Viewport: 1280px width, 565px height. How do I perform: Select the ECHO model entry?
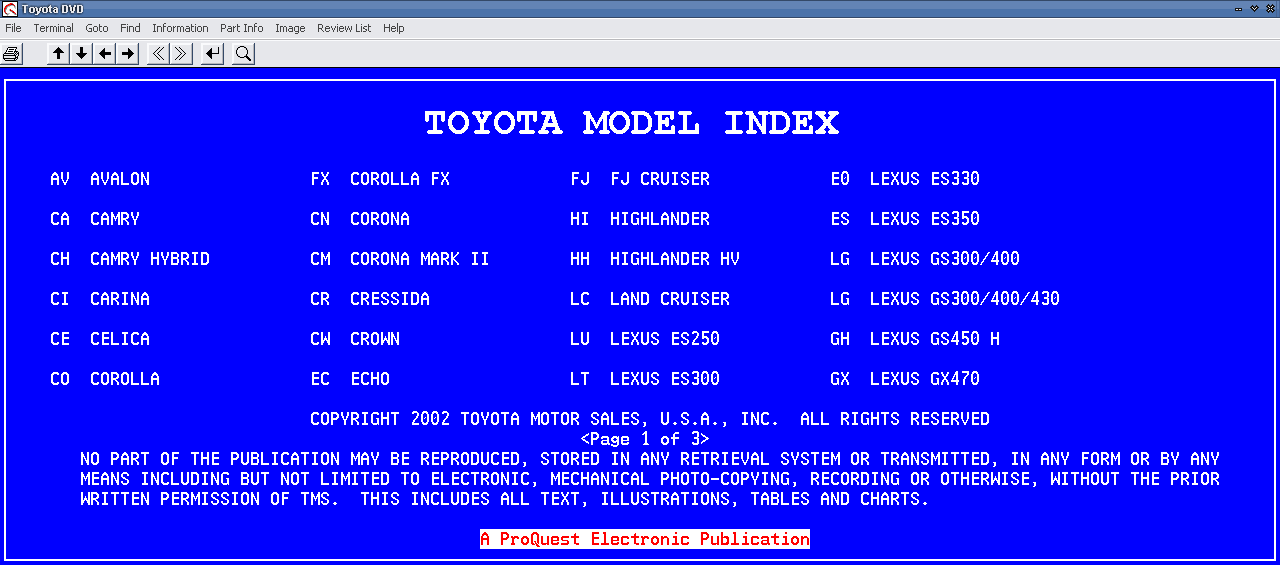[350, 379]
